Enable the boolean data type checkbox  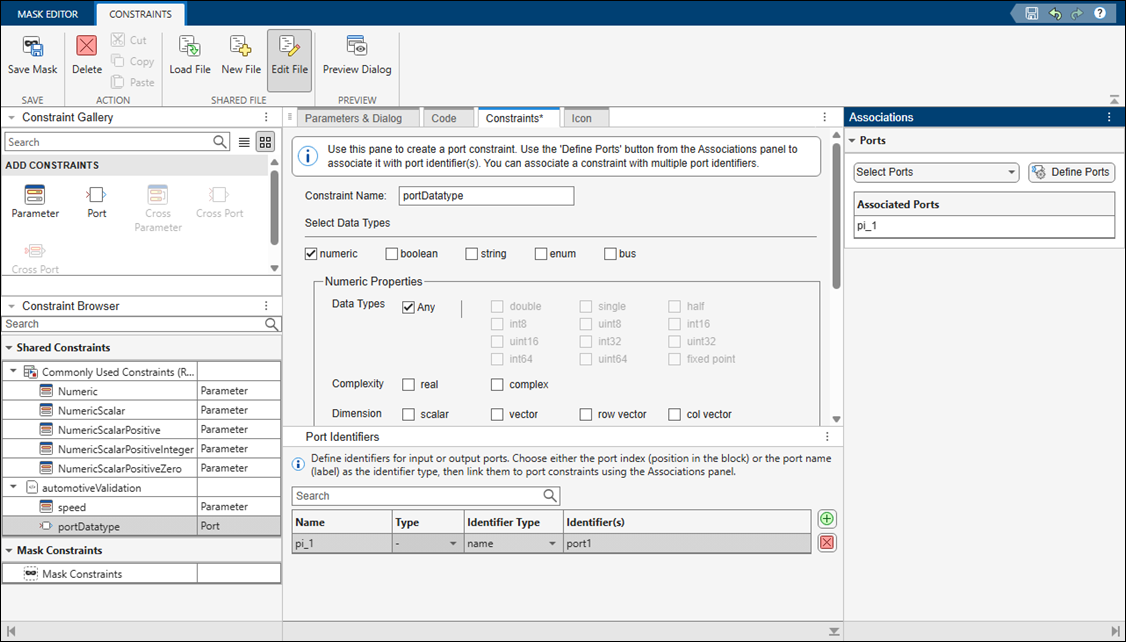(x=392, y=253)
